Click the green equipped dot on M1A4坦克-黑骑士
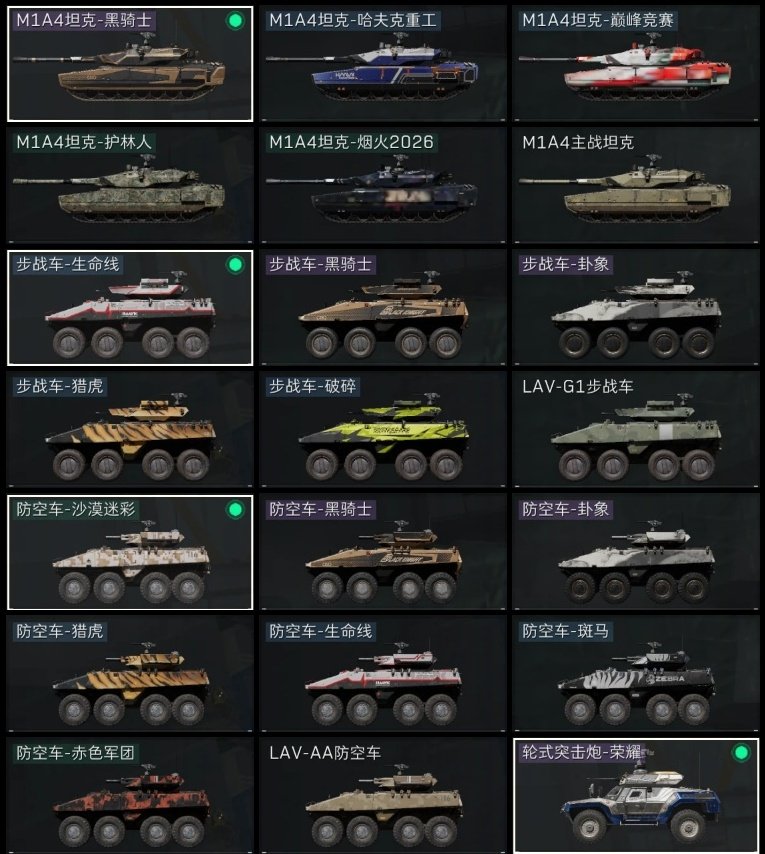765x854 pixels. coord(235,21)
